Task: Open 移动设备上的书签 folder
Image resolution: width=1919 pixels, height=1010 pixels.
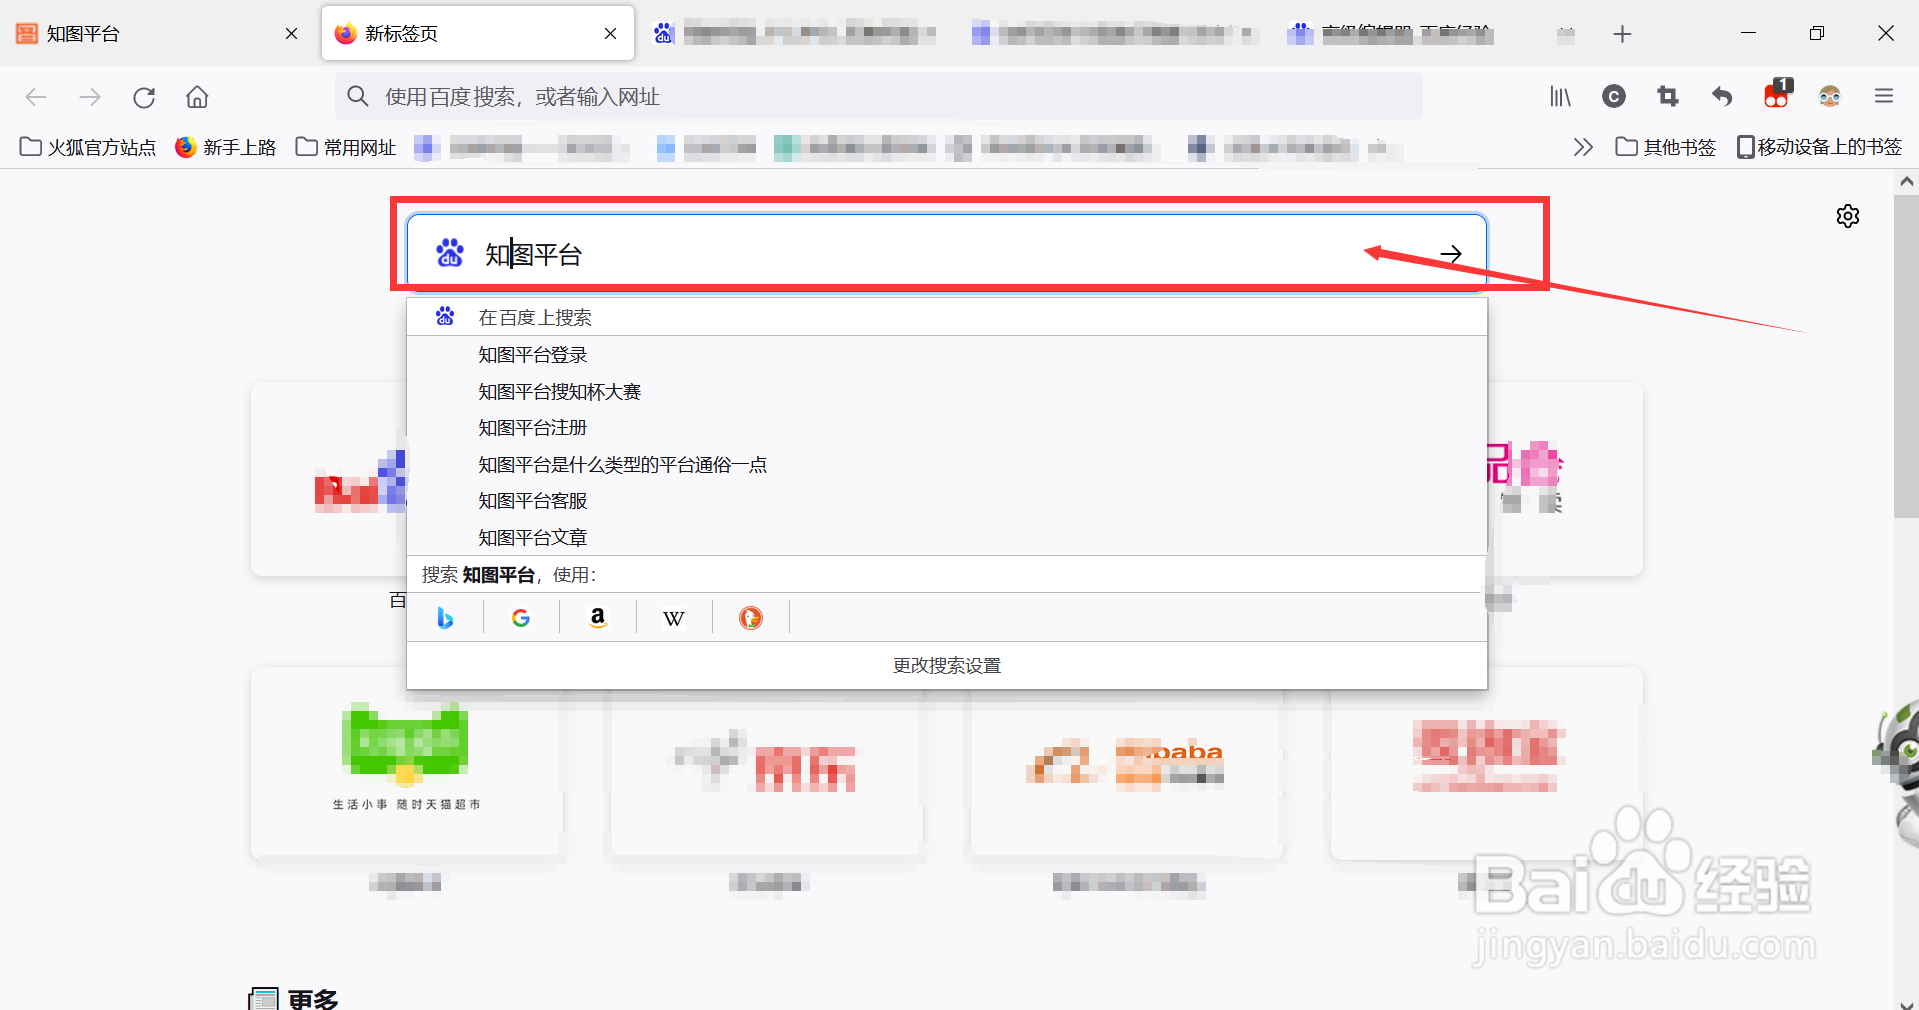Action: pos(1819,147)
